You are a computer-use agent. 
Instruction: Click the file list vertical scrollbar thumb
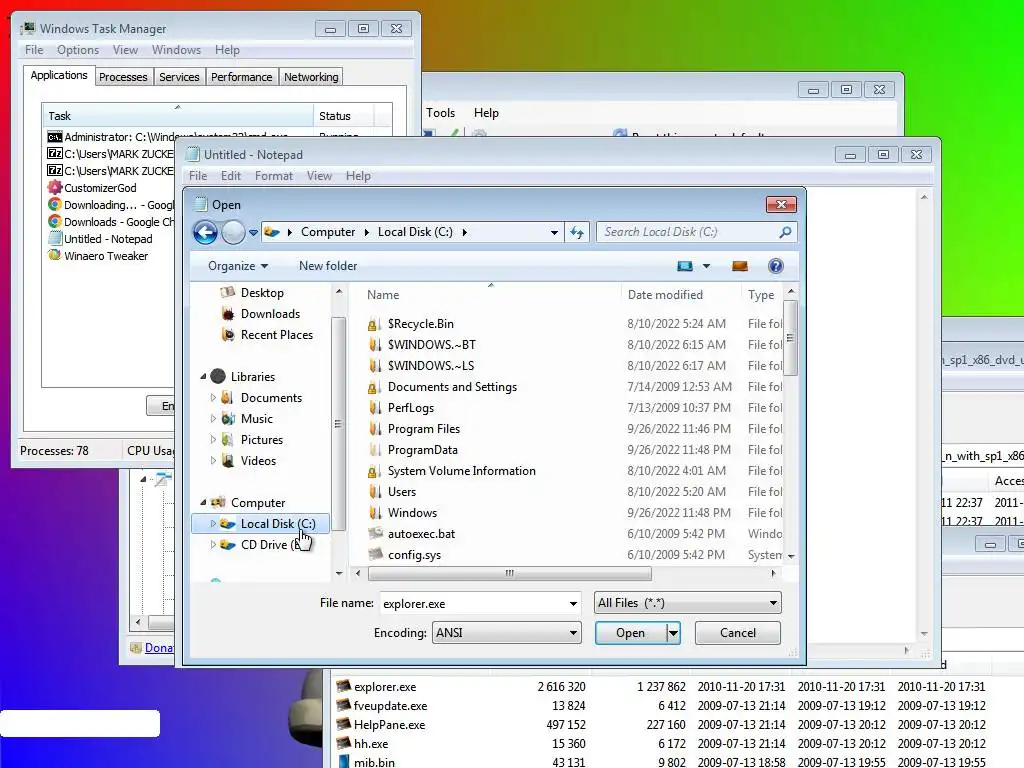(x=790, y=338)
